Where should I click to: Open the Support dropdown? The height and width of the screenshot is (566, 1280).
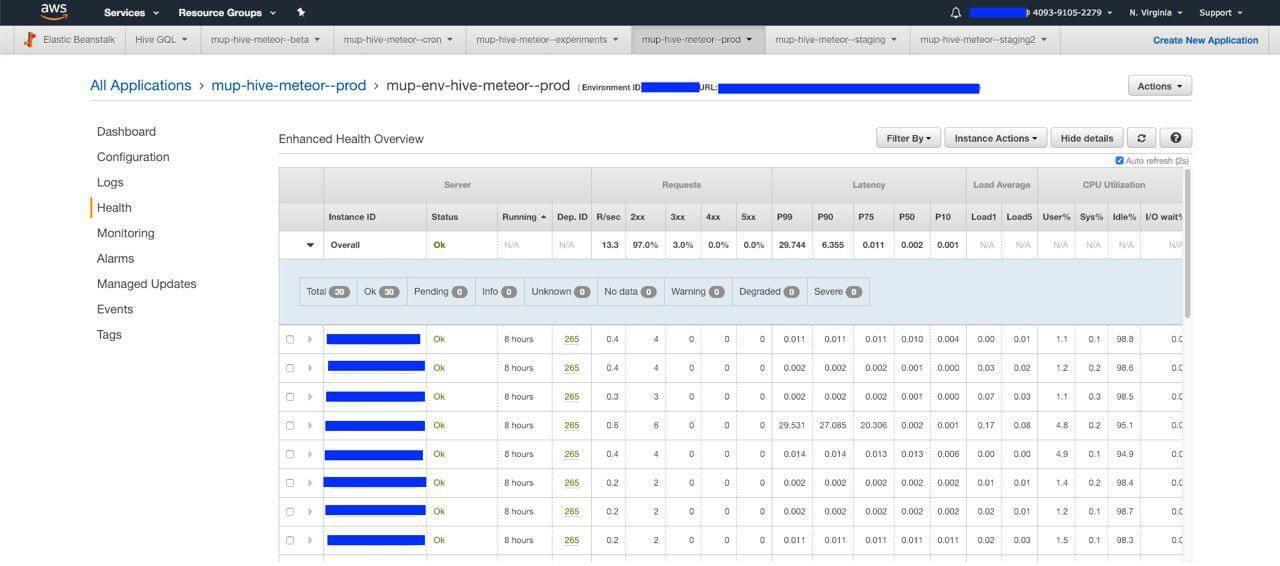1221,13
